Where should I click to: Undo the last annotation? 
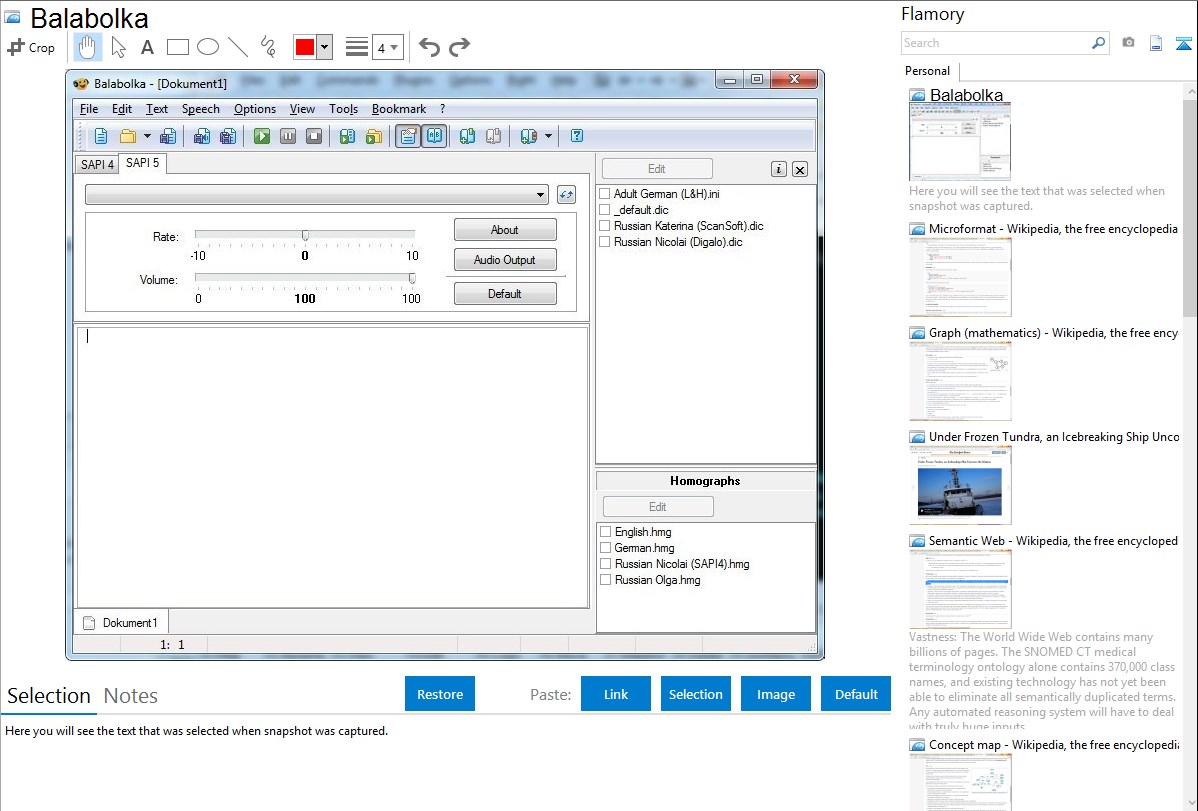(x=429, y=47)
